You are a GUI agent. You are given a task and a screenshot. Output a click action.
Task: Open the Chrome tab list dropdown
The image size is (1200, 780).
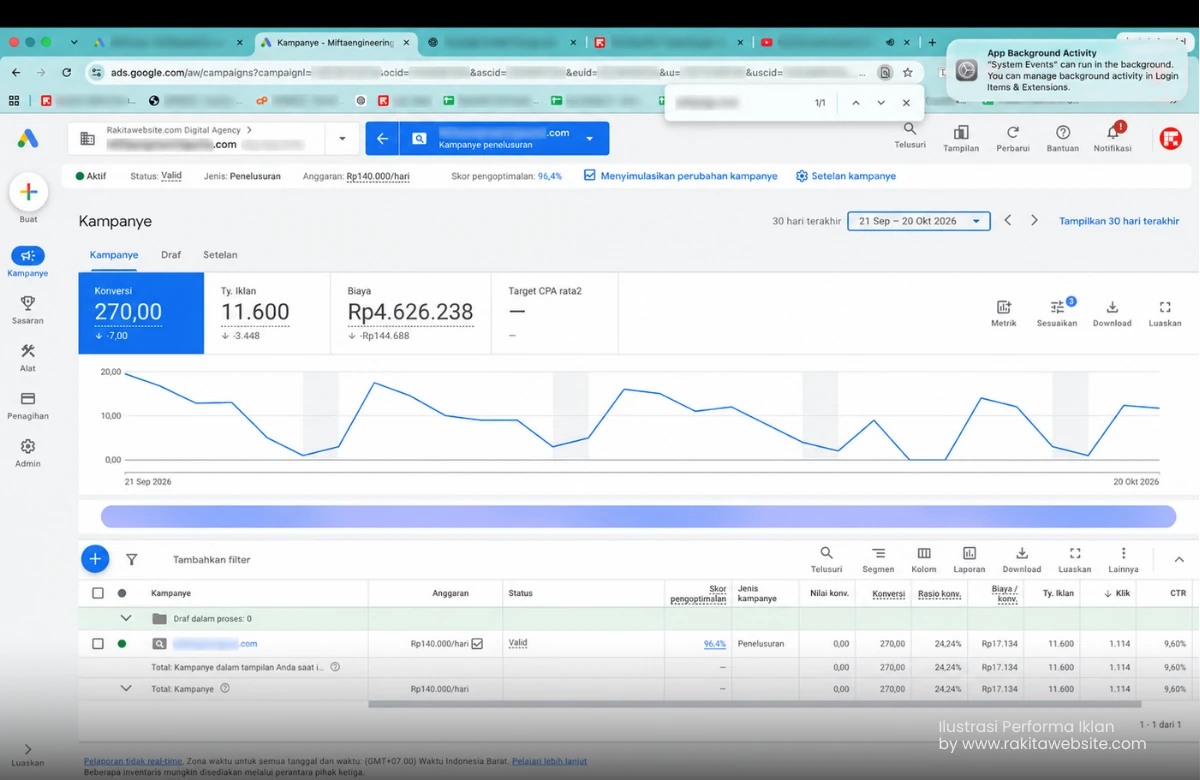[74, 42]
